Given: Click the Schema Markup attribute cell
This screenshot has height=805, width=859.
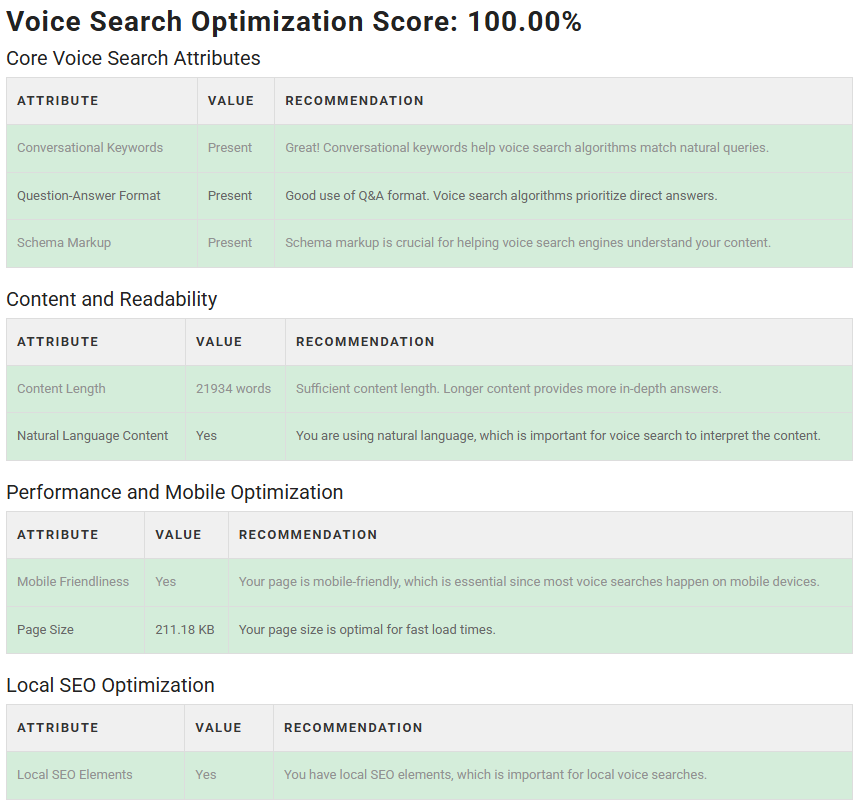Looking at the screenshot, I should point(64,243).
